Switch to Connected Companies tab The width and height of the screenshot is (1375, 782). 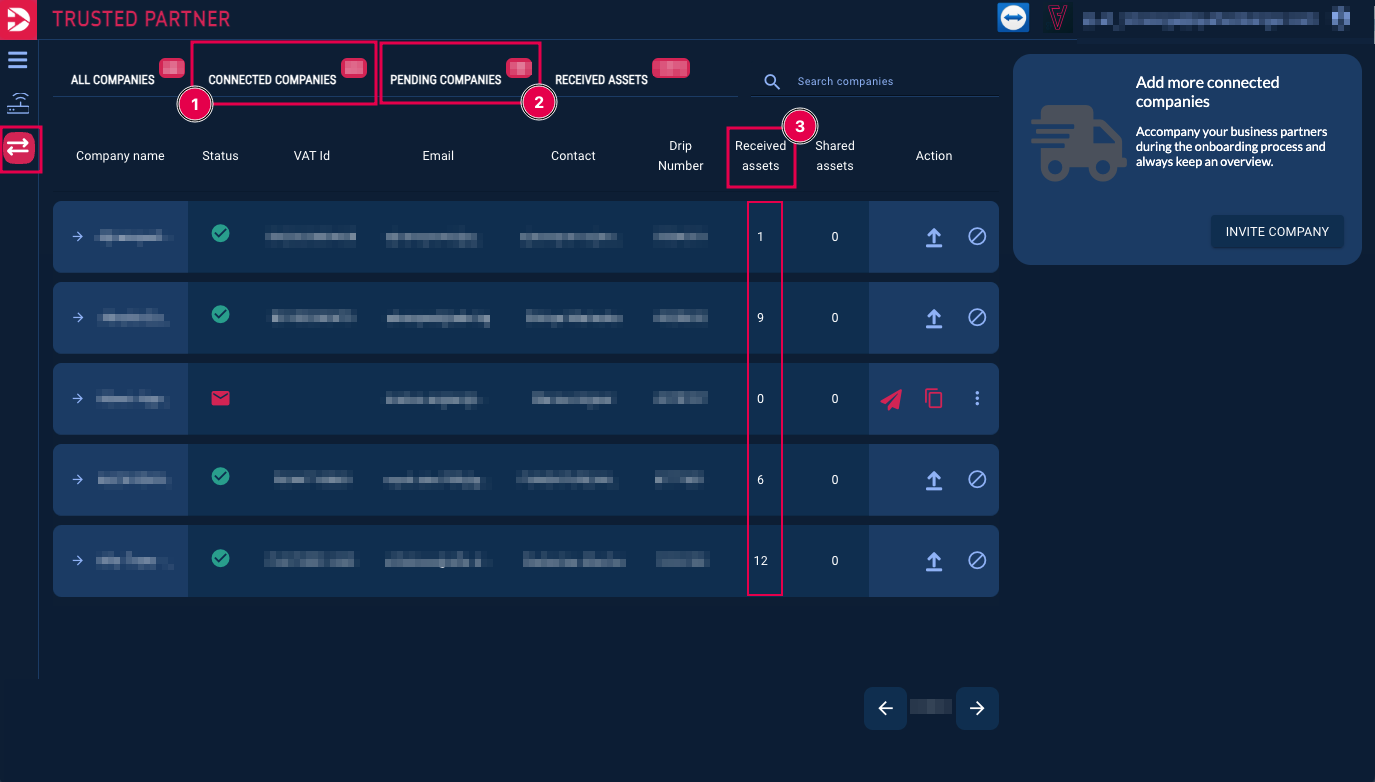tap(272, 80)
